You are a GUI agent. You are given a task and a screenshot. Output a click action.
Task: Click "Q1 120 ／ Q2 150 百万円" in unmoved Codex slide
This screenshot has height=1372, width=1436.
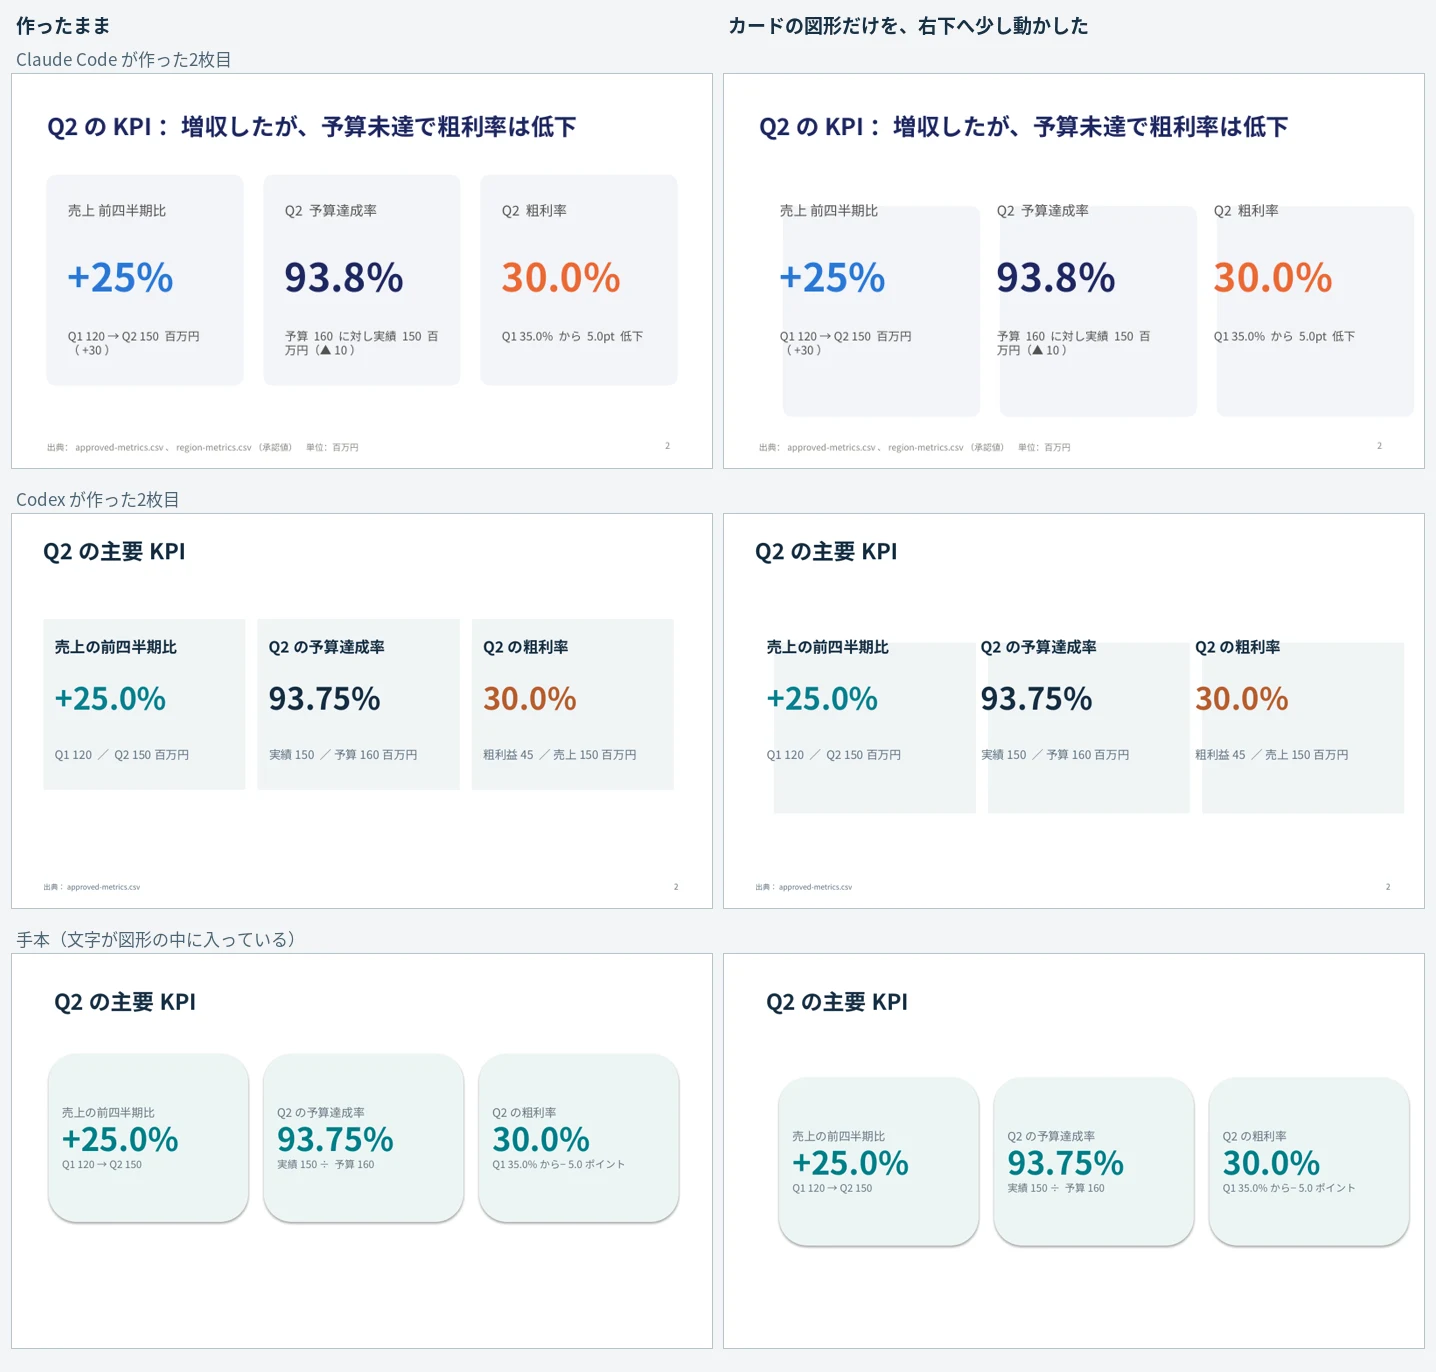(122, 755)
